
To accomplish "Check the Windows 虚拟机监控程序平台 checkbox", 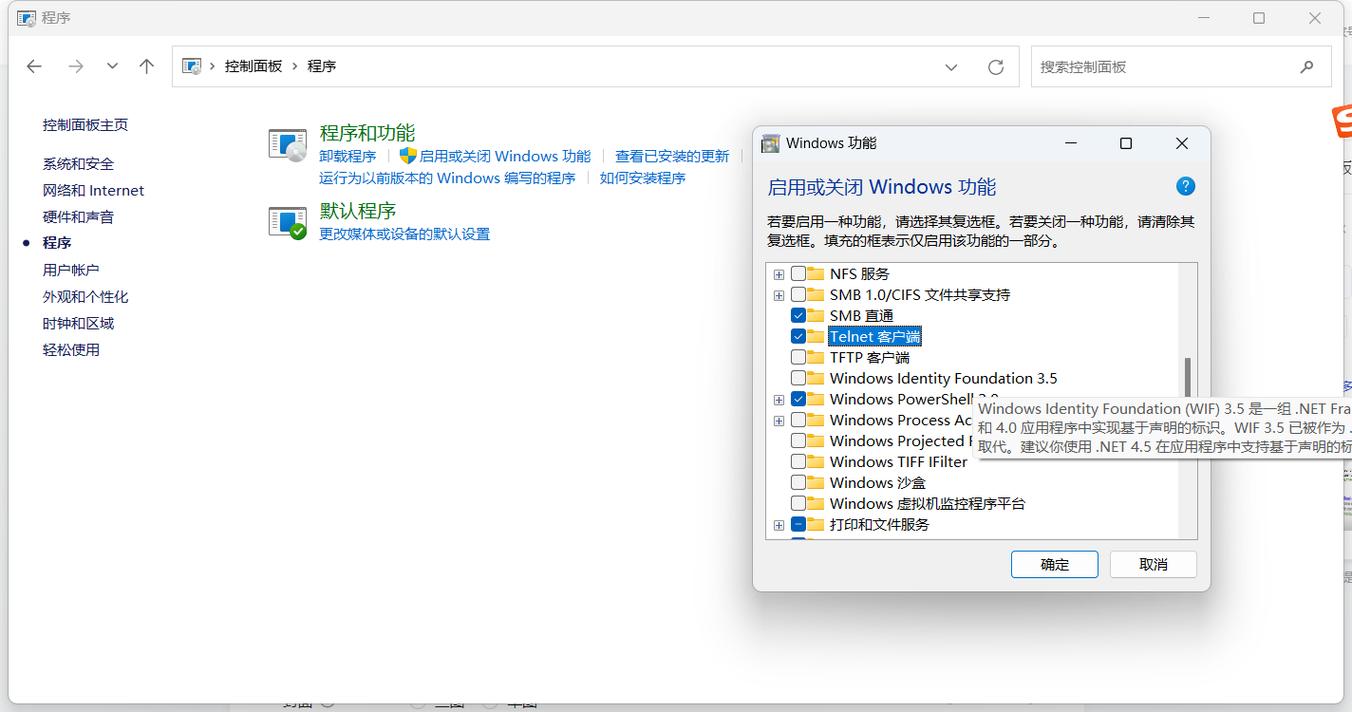I will point(798,503).
